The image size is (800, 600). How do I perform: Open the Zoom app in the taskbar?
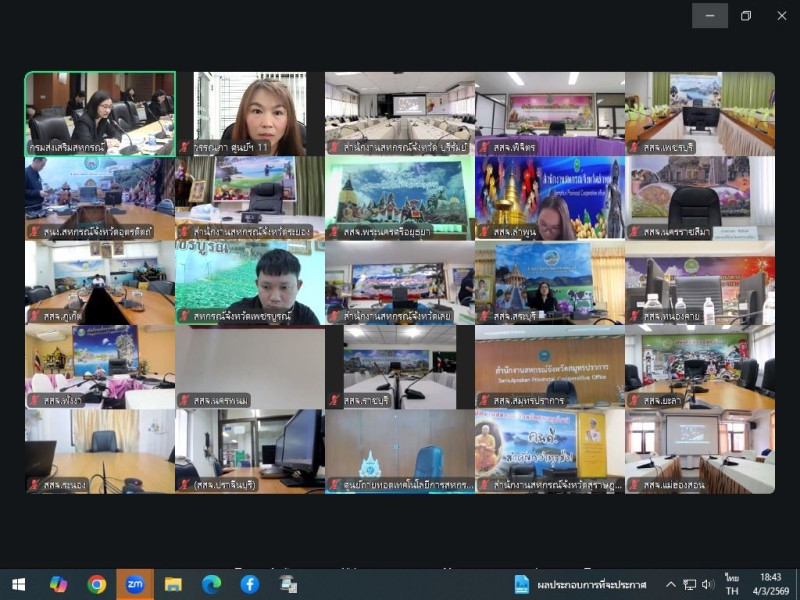[x=135, y=584]
